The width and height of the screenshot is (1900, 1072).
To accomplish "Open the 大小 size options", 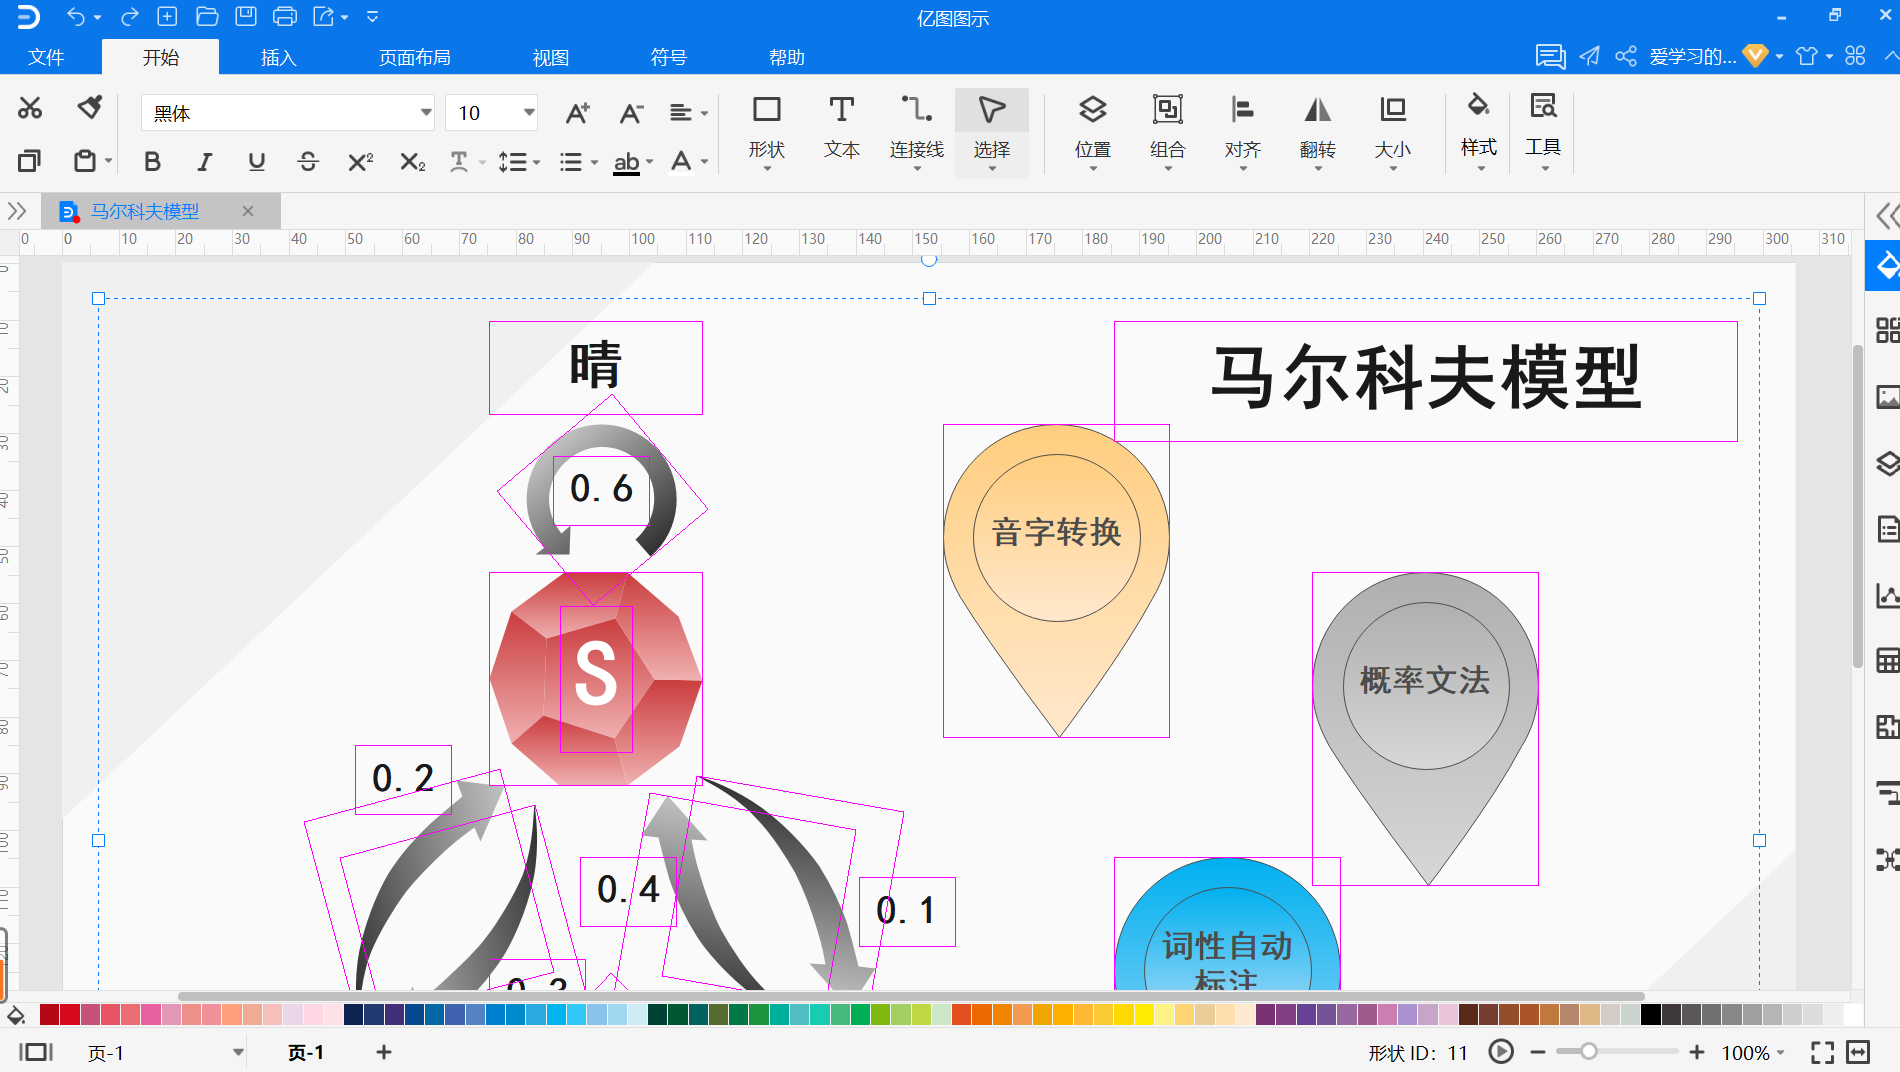I will 1392,131.
